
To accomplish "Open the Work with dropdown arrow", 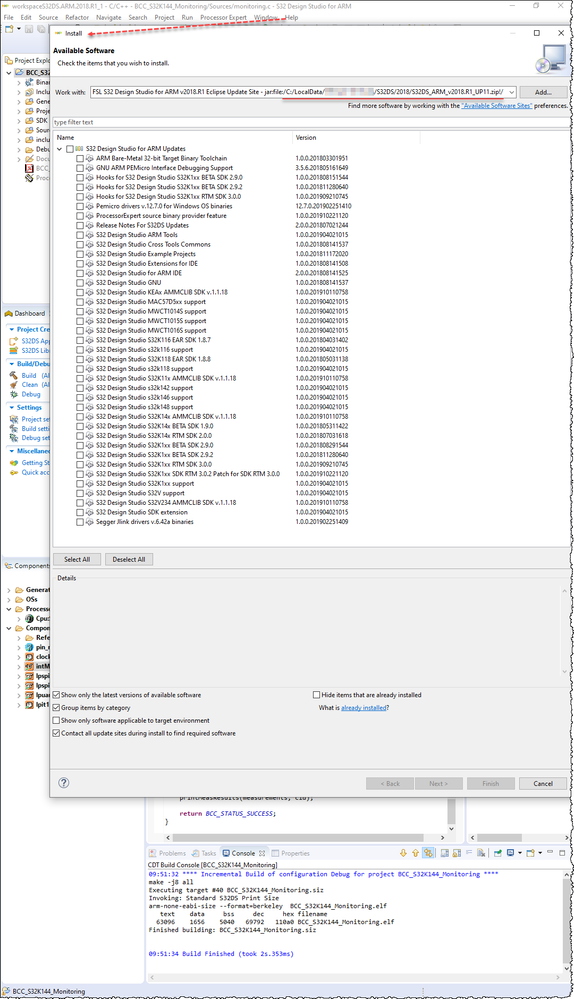I will (x=511, y=92).
